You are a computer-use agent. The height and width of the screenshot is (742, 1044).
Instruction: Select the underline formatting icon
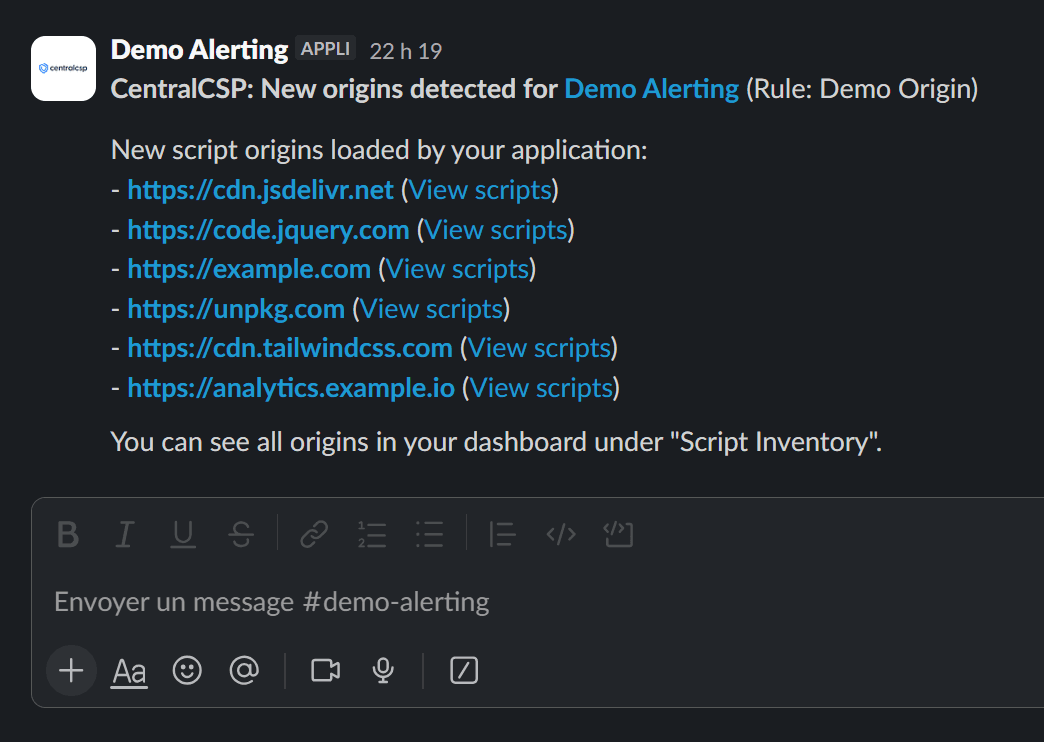182,535
